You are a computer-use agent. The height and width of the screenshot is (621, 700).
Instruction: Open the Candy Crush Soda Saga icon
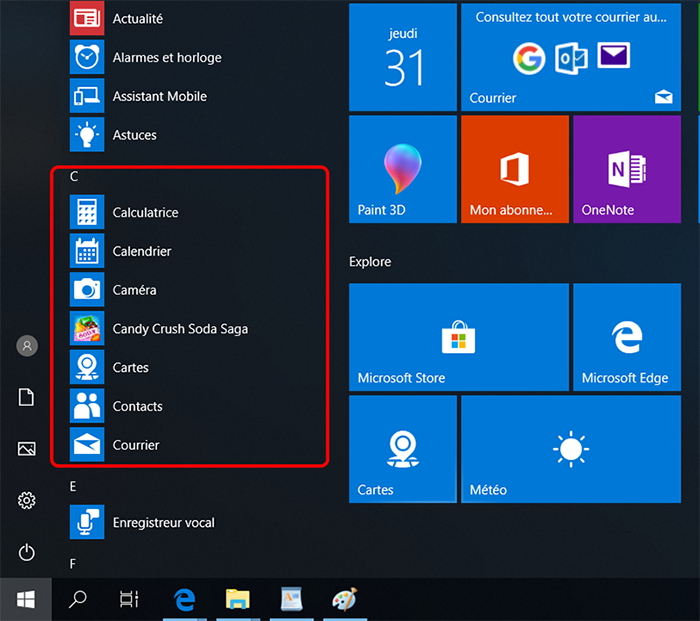[x=87, y=328]
